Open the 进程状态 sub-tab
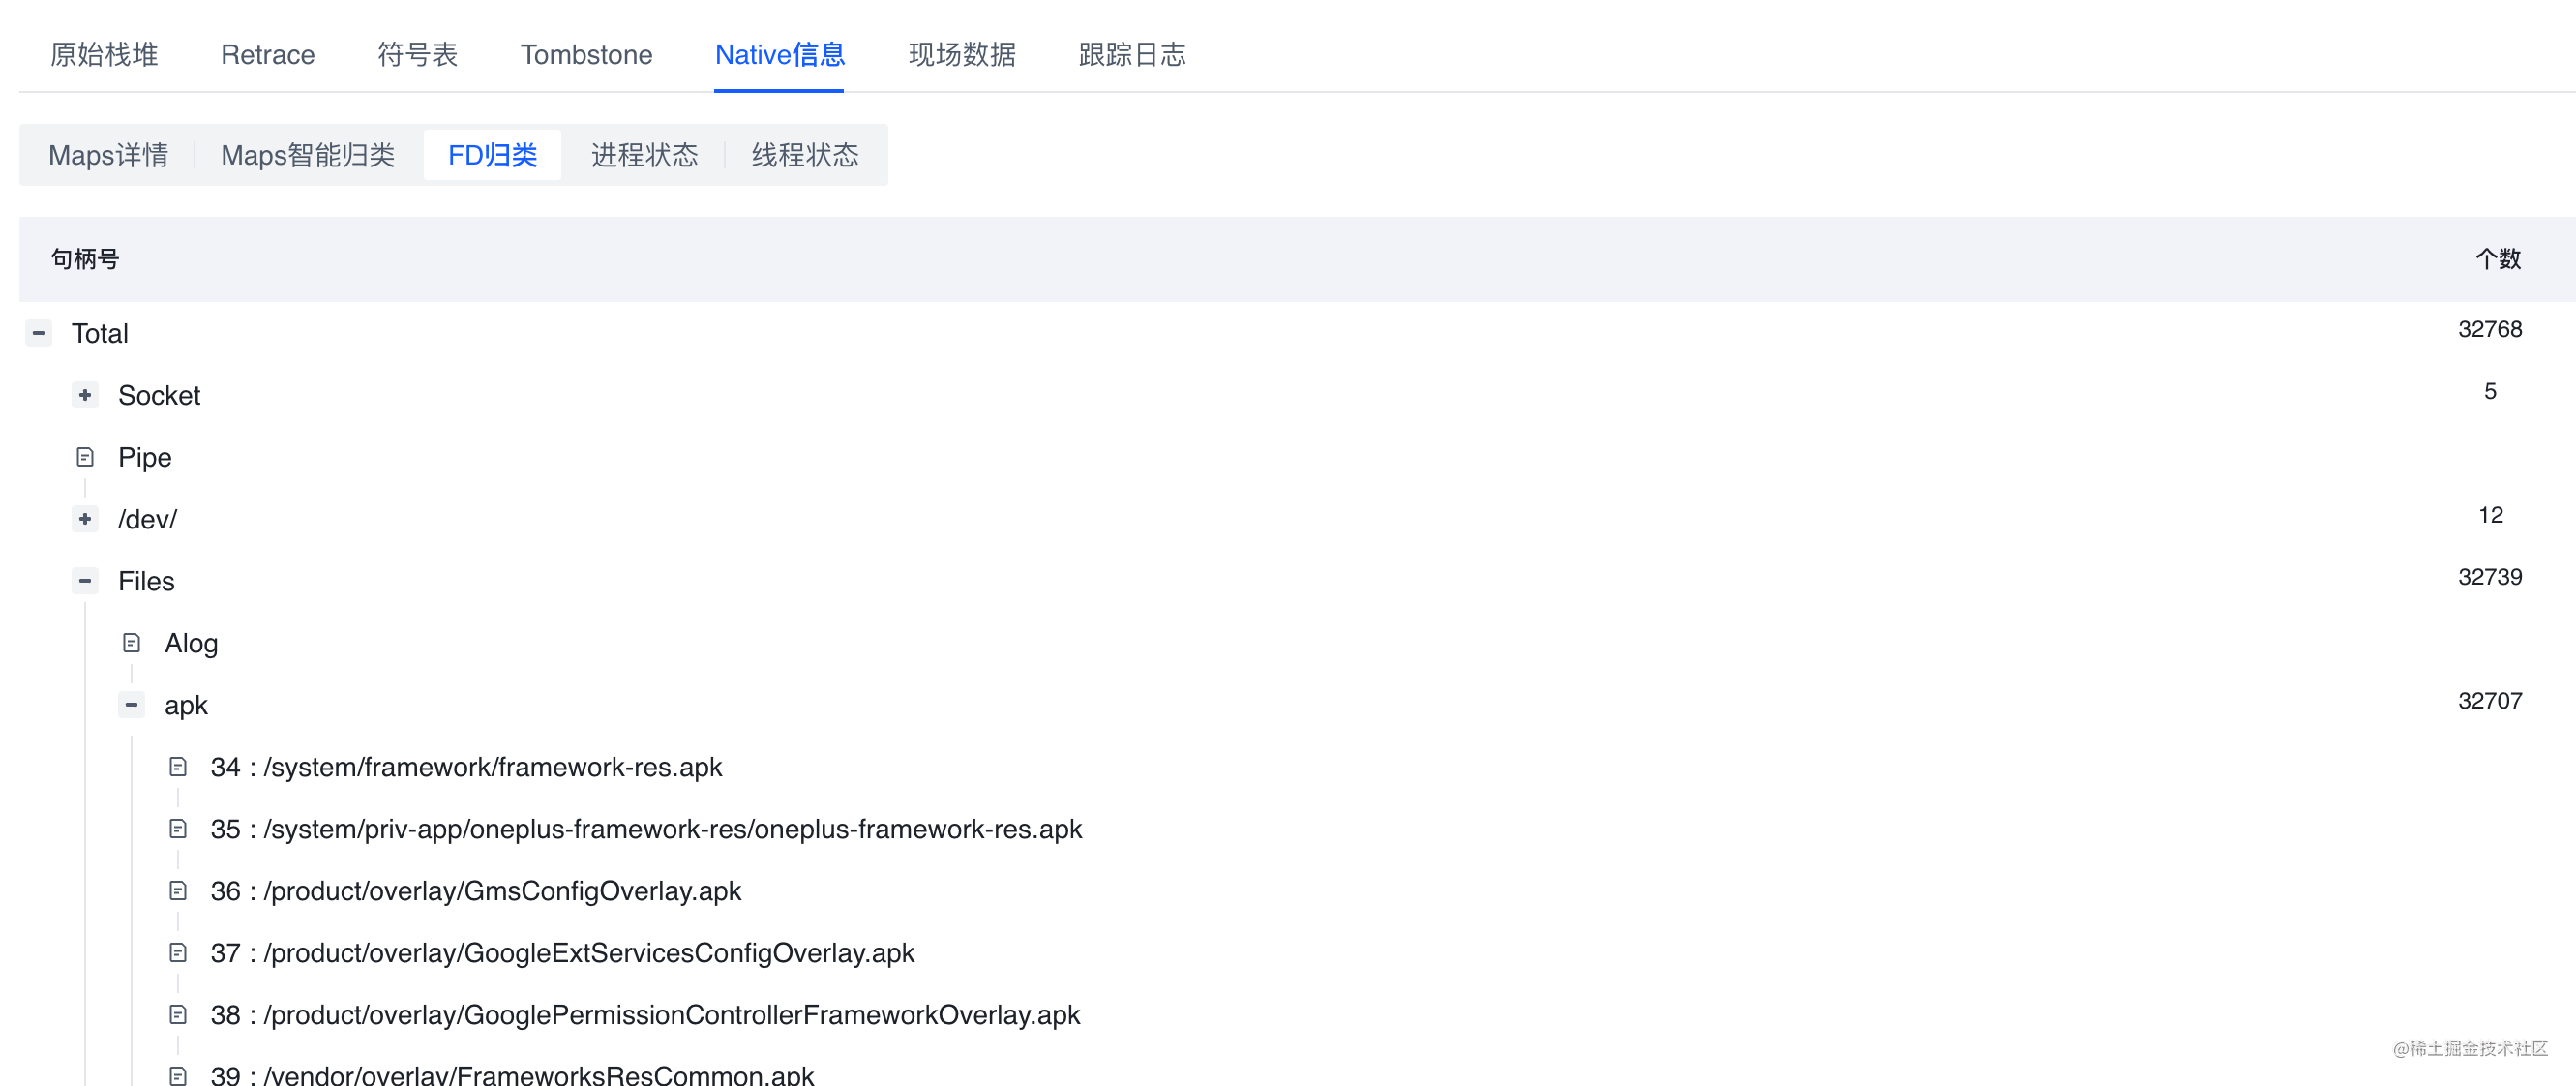The width and height of the screenshot is (2576, 1086). click(644, 155)
